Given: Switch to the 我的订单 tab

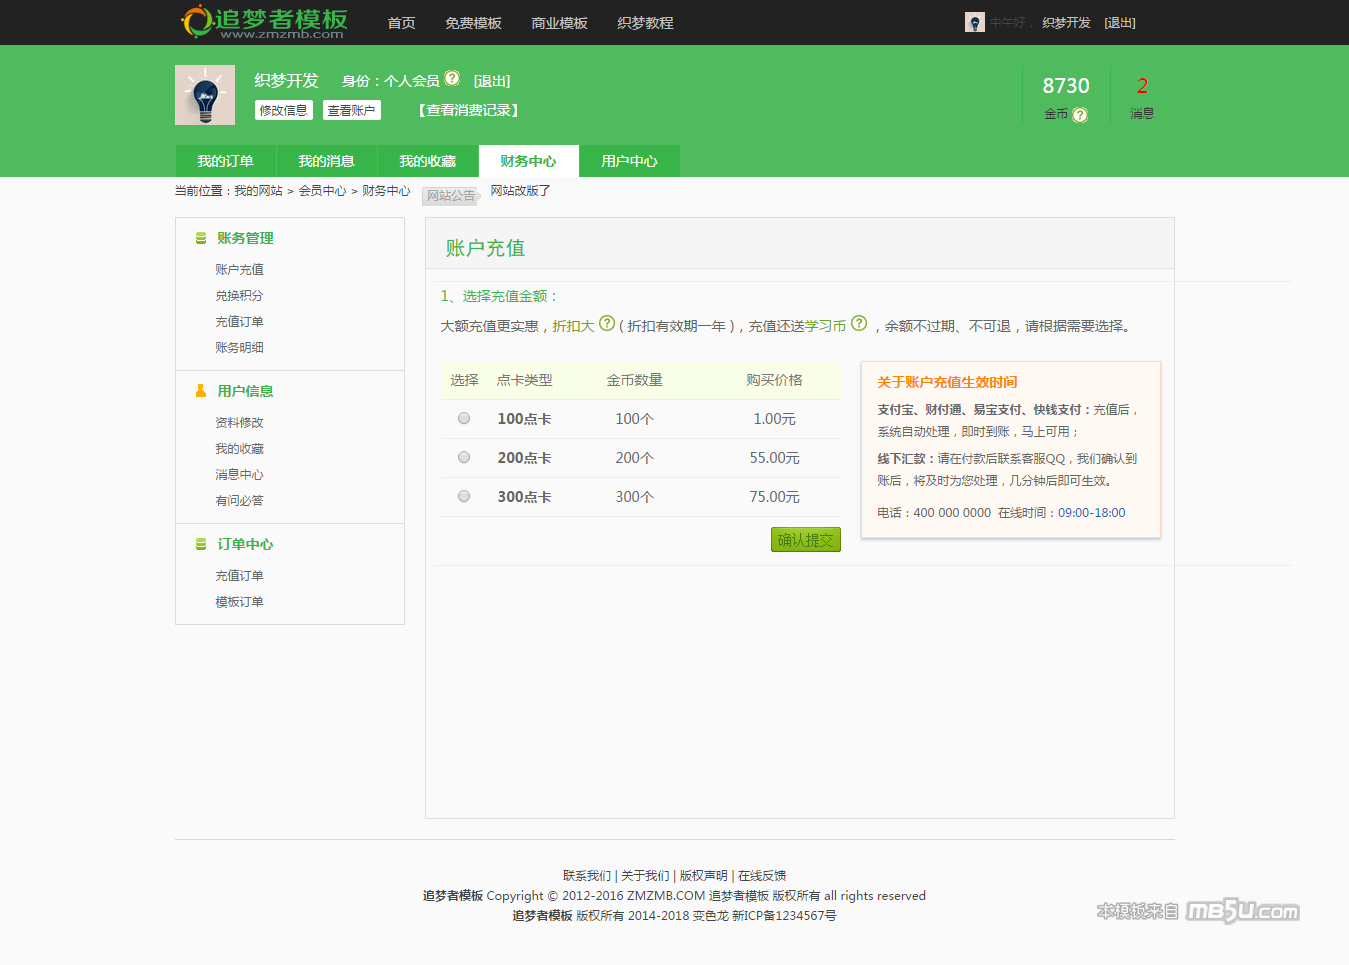Looking at the screenshot, I should (x=225, y=161).
